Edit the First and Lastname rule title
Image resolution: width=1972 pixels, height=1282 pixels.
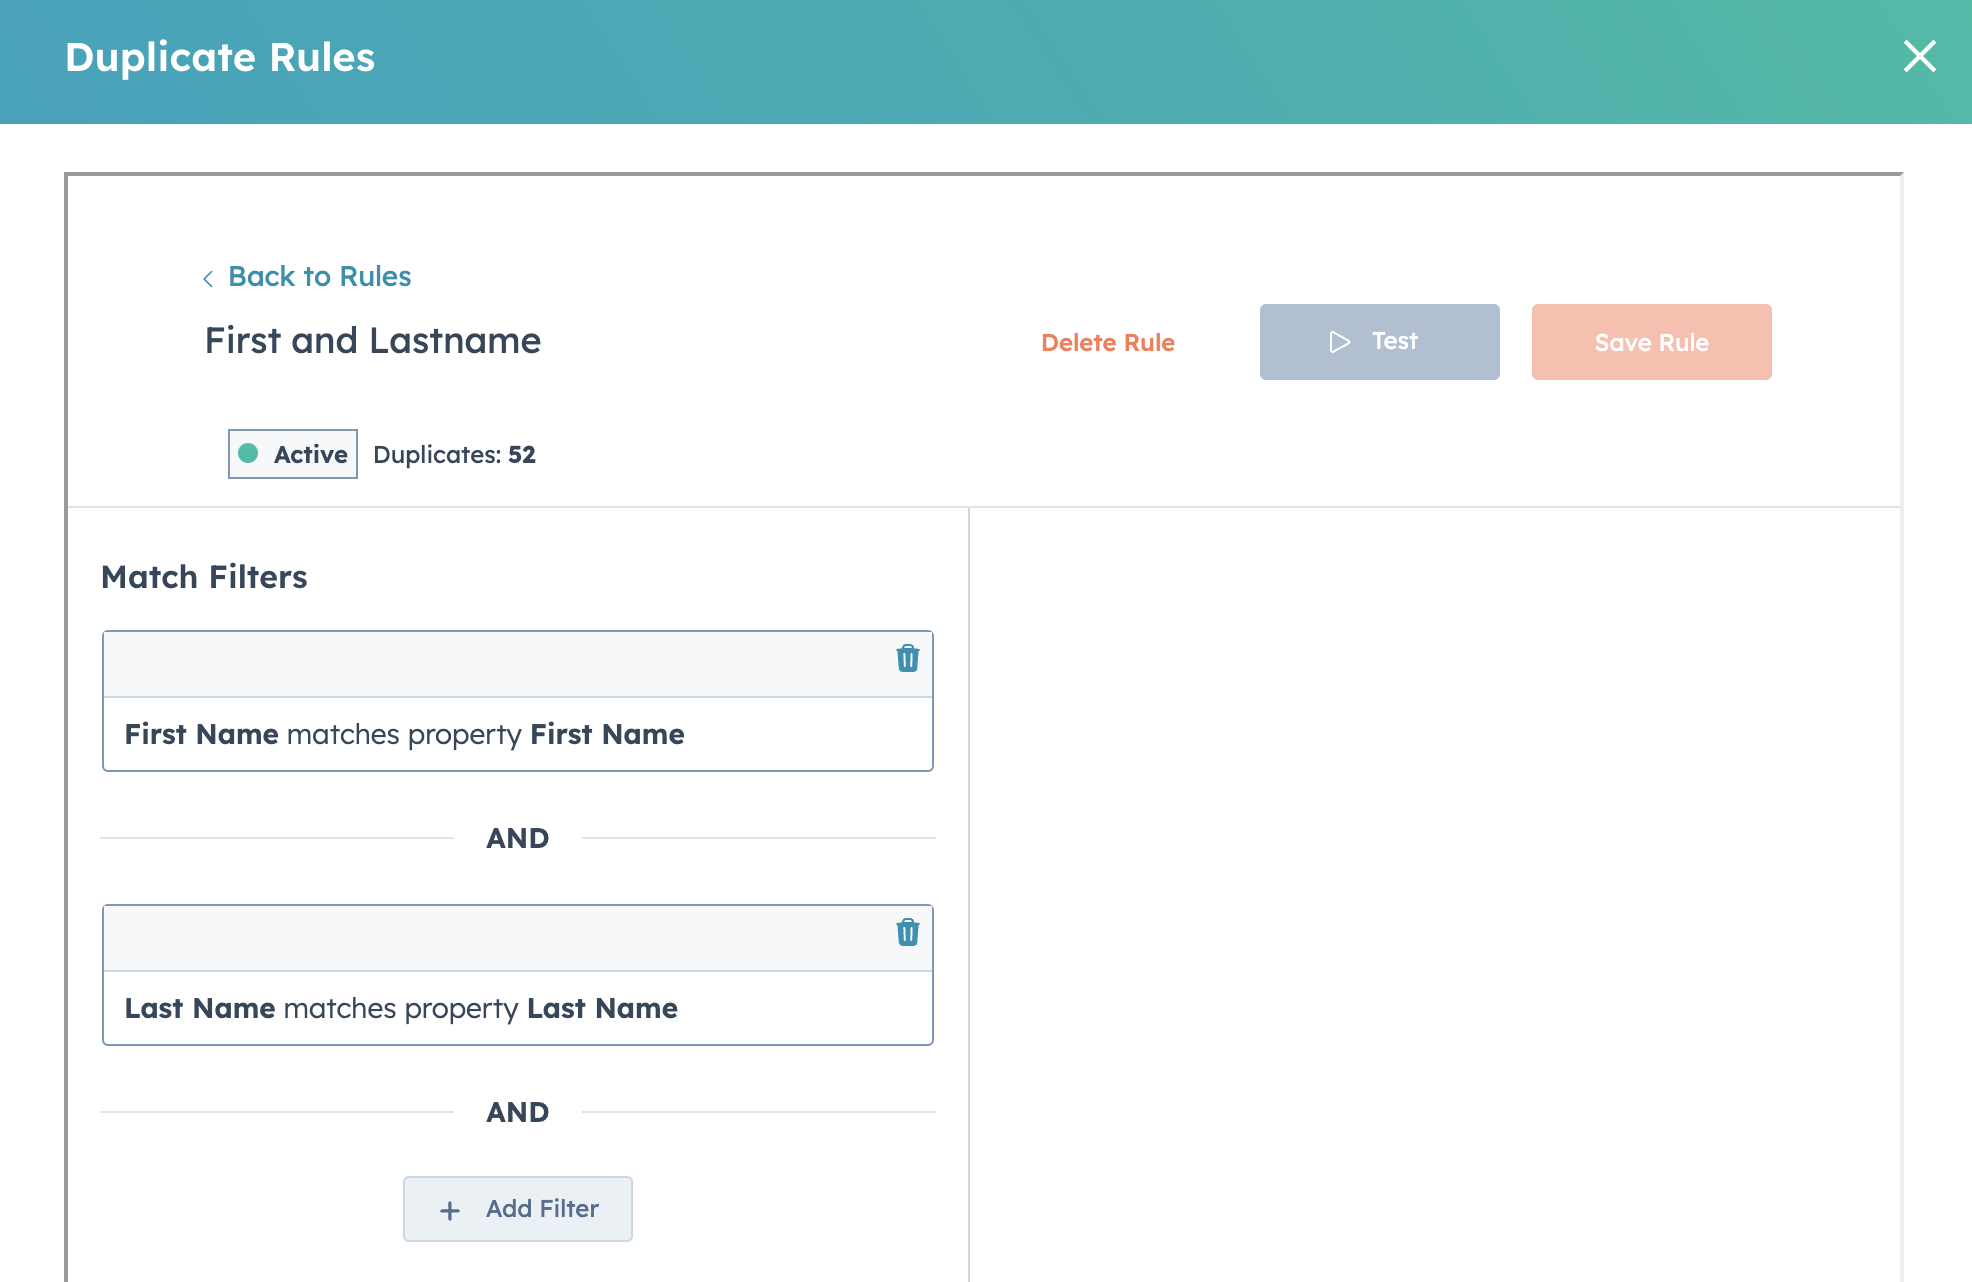click(x=372, y=341)
